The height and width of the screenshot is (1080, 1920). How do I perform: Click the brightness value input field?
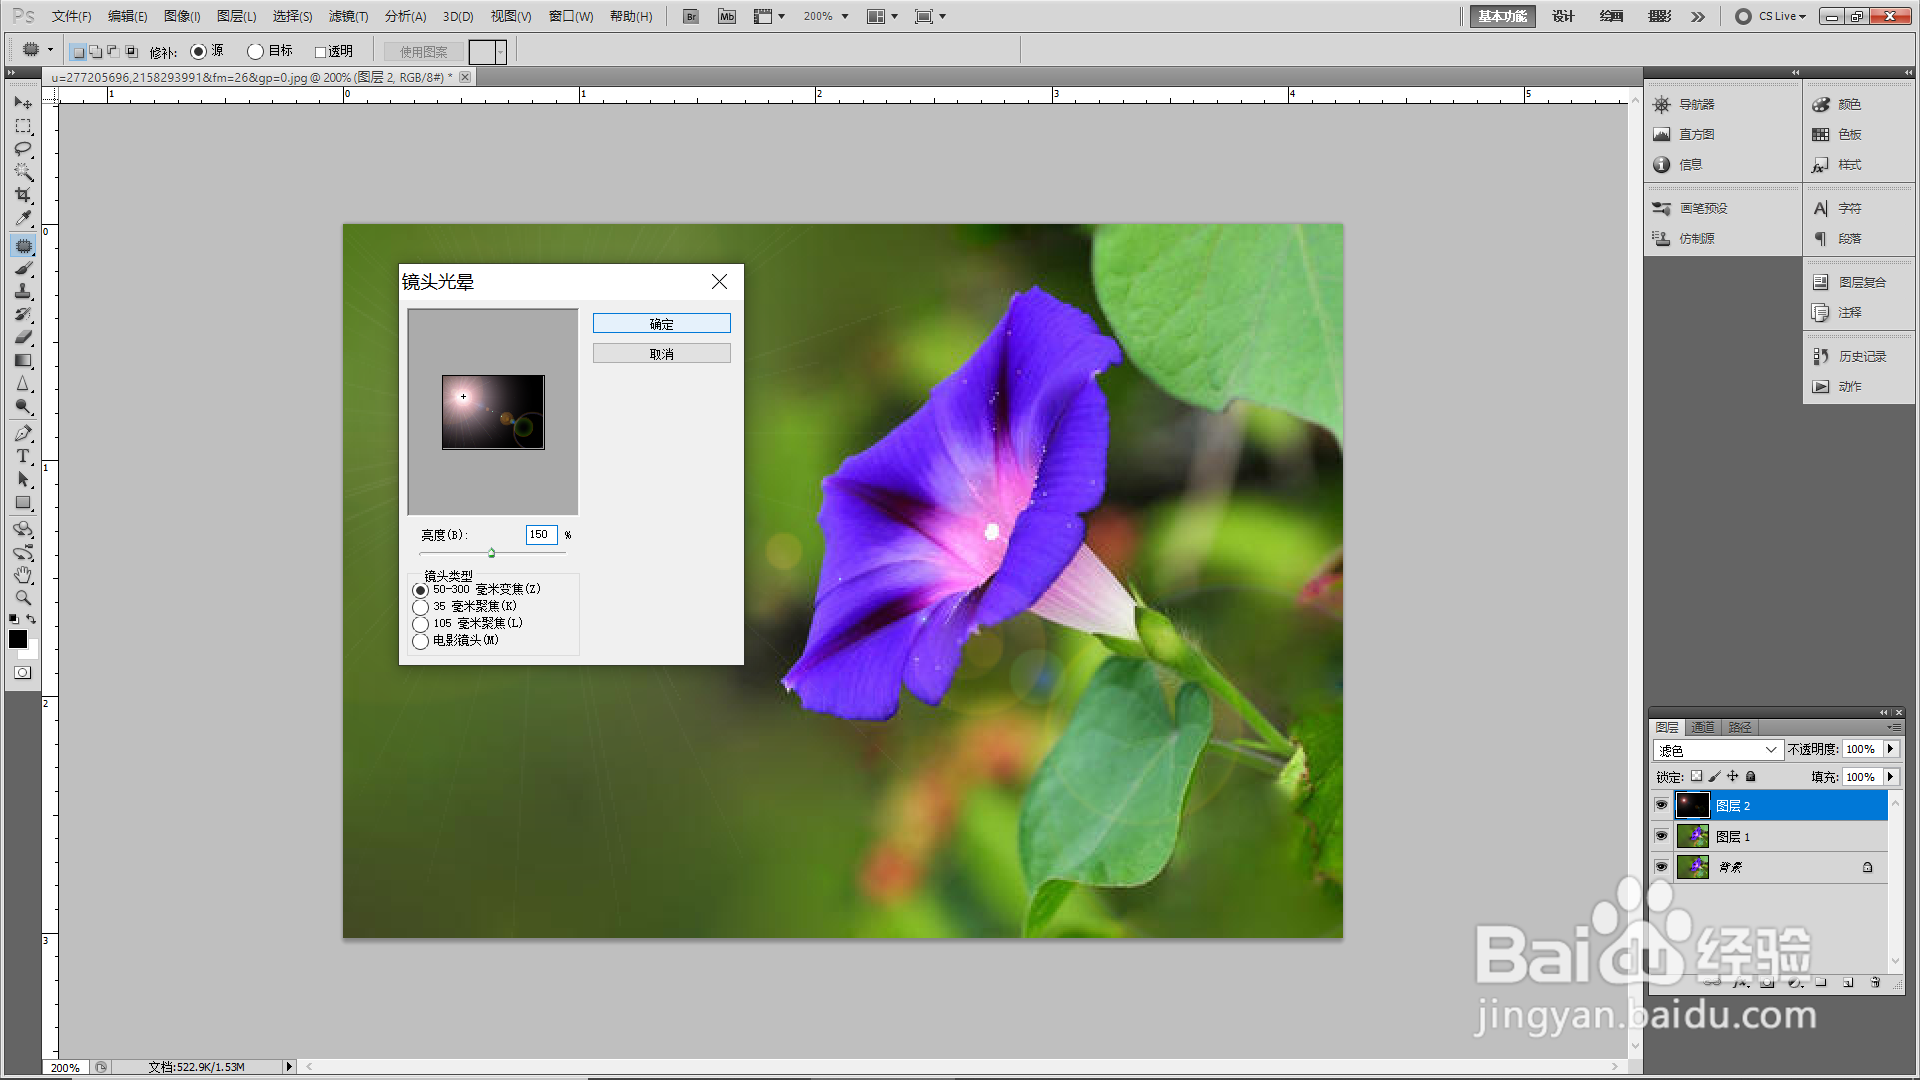click(541, 535)
